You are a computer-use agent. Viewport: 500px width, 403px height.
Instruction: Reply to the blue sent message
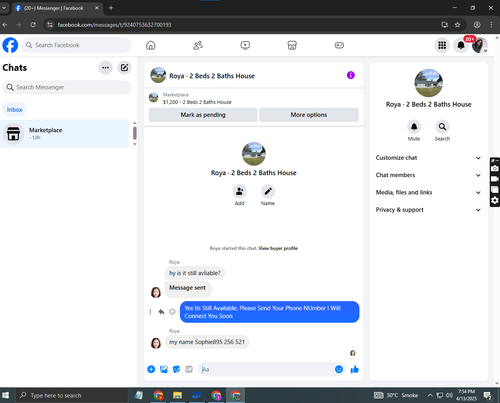(x=161, y=312)
